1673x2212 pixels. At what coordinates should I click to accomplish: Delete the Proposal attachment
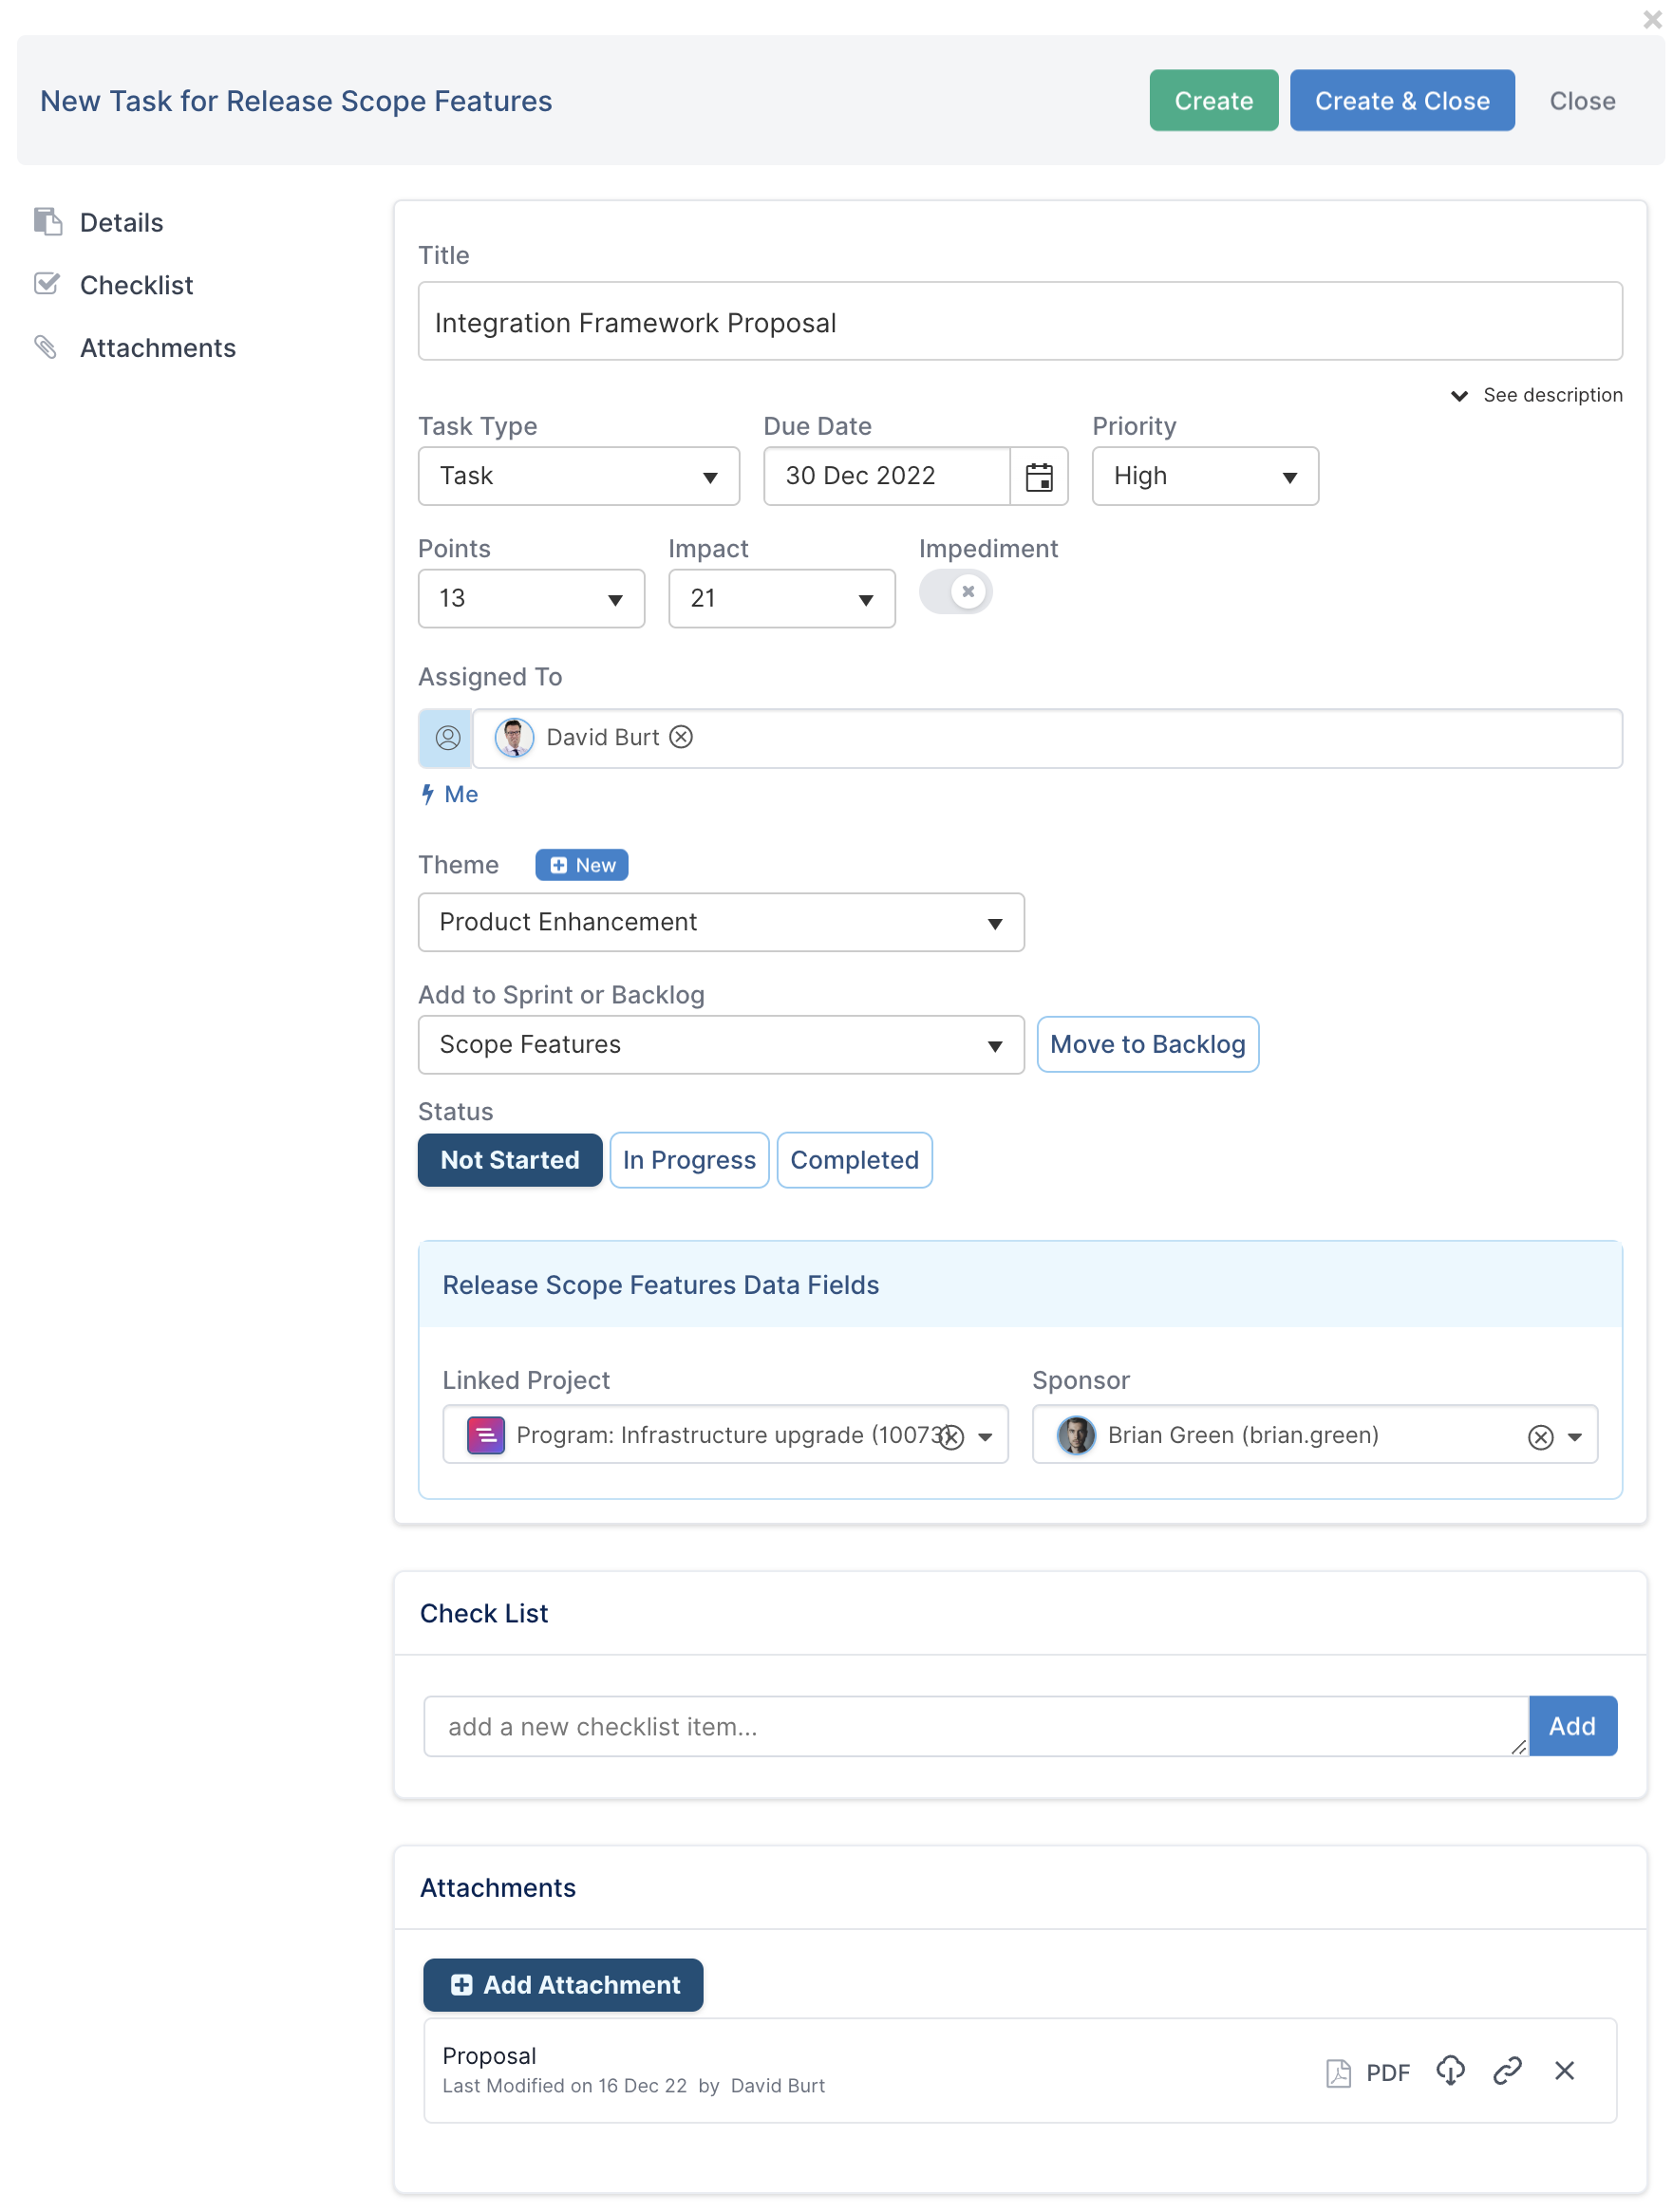coord(1564,2071)
